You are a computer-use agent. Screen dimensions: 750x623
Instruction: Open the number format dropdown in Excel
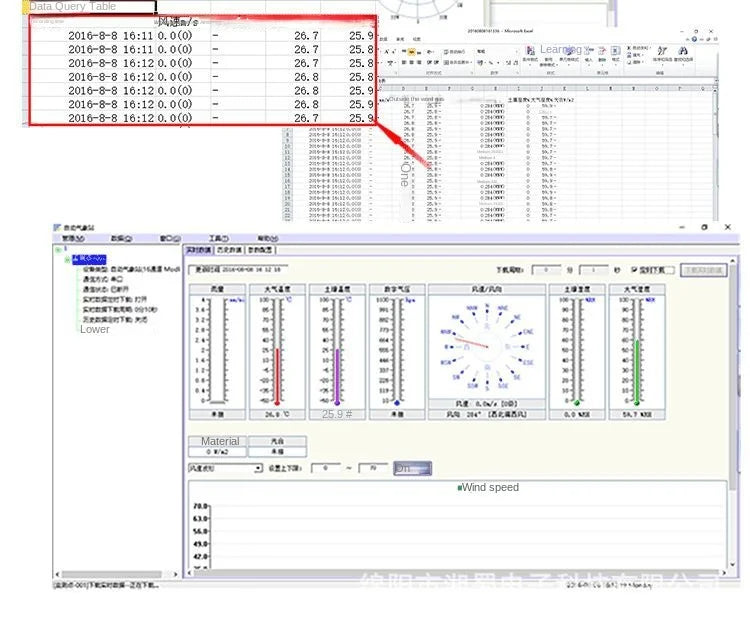click(x=515, y=51)
